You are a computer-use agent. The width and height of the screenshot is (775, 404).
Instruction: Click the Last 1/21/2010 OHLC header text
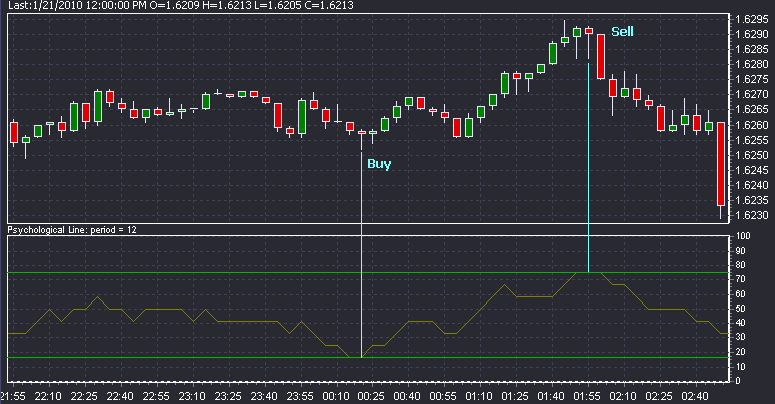181,5
